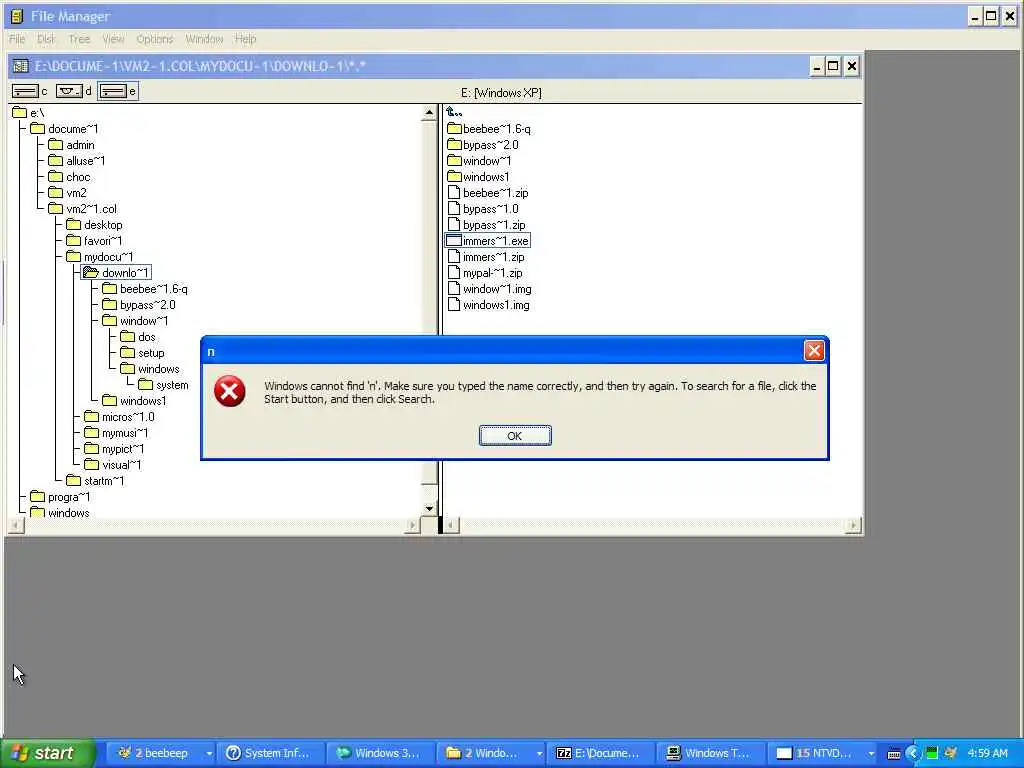Click windows1 folder icon in file list
Image resolution: width=1024 pixels, height=768 pixels.
tap(455, 177)
